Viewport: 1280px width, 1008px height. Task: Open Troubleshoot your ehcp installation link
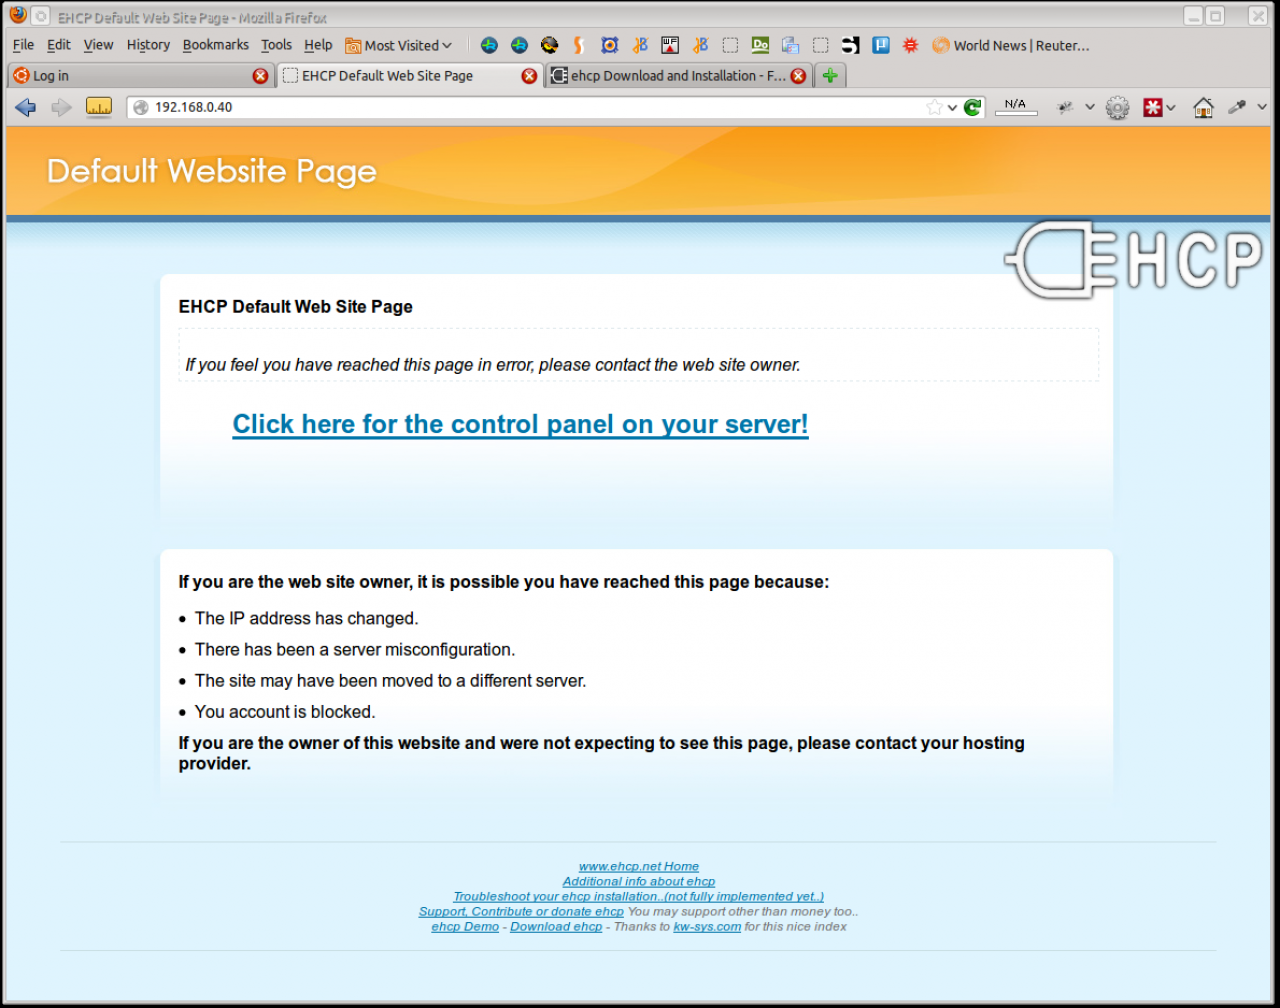pos(638,896)
